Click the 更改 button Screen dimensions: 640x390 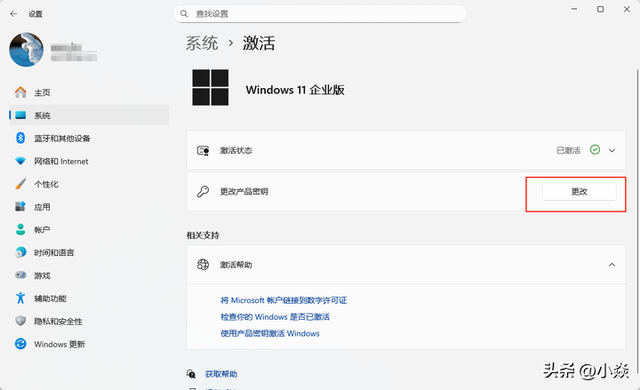point(579,191)
